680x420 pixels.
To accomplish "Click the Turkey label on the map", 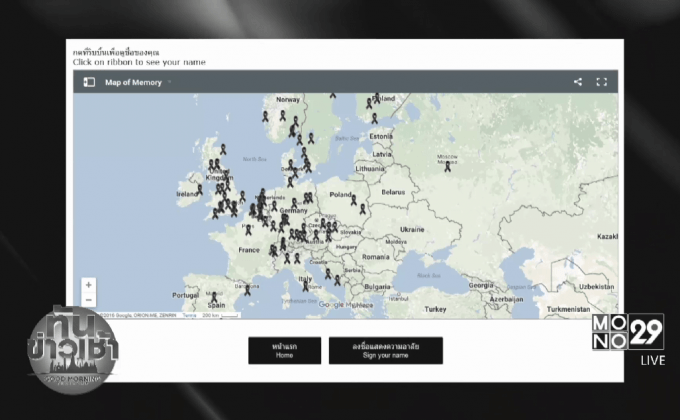I will [436, 310].
